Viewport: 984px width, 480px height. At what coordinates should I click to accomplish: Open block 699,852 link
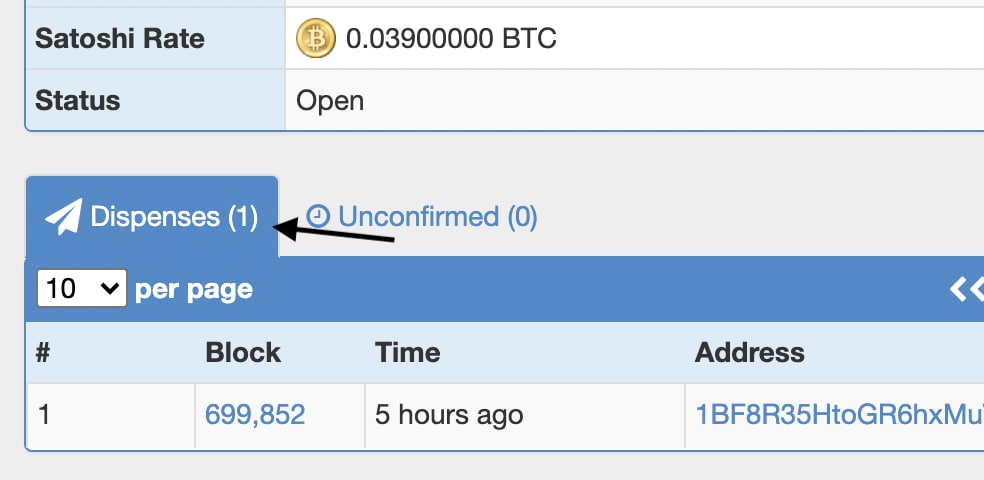click(255, 415)
